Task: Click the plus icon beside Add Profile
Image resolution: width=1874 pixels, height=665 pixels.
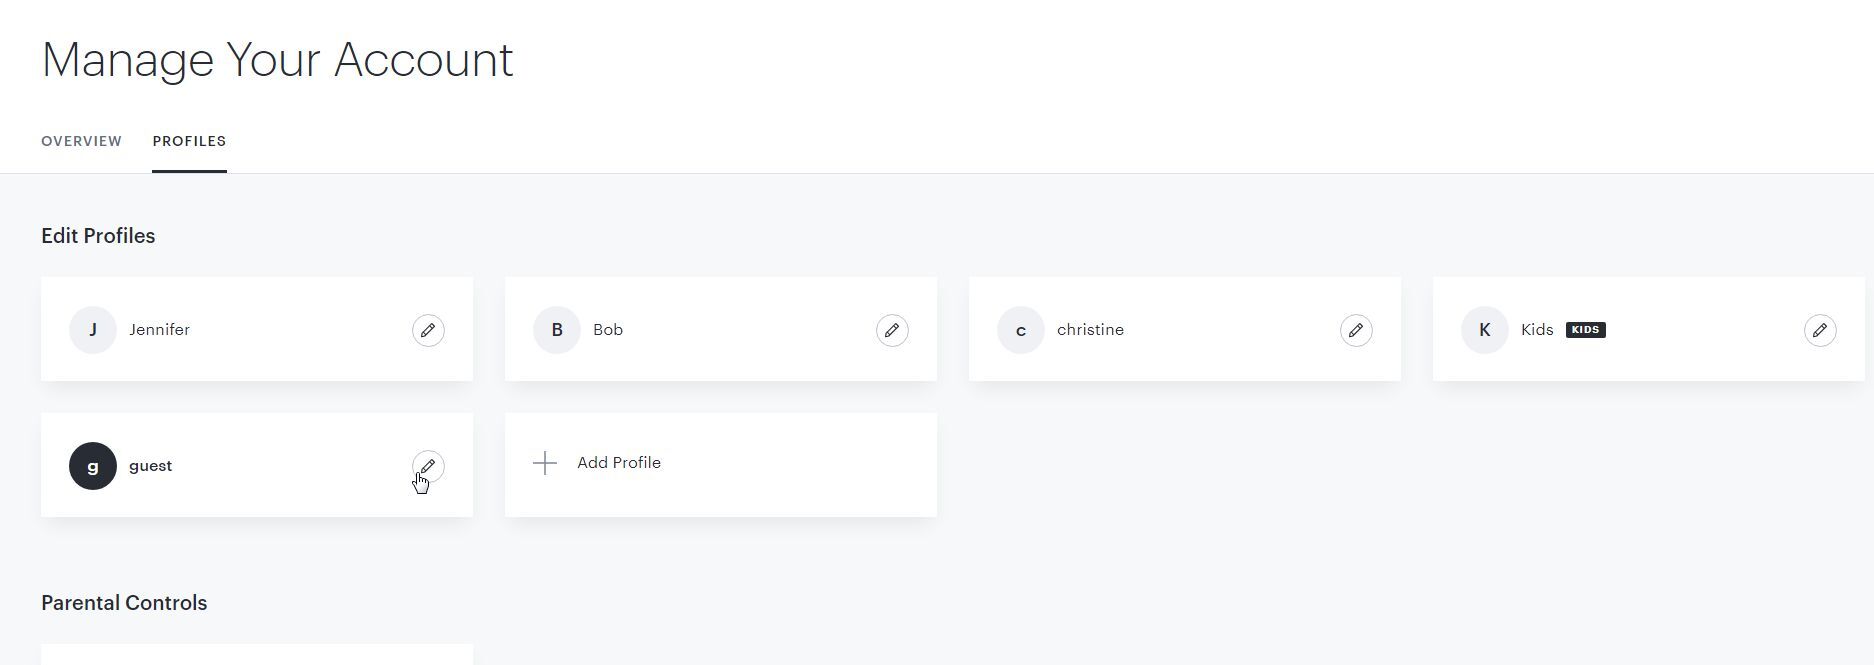Action: pos(545,463)
